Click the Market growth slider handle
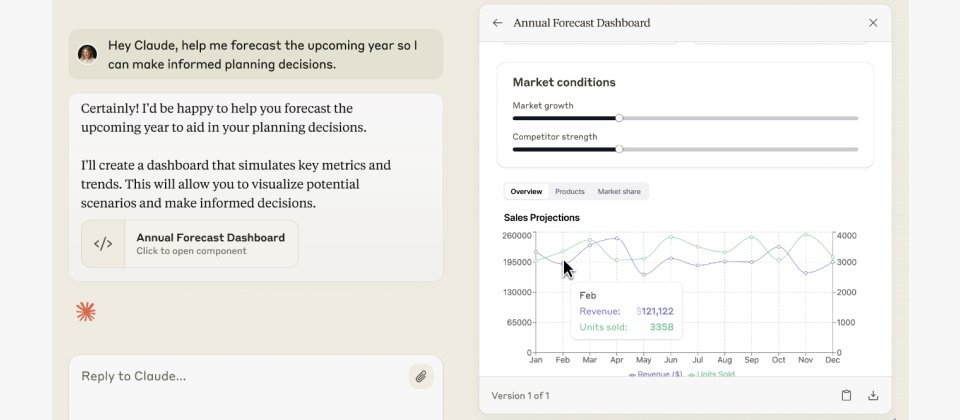Image resolution: width=960 pixels, height=420 pixels. pyautogui.click(x=619, y=118)
